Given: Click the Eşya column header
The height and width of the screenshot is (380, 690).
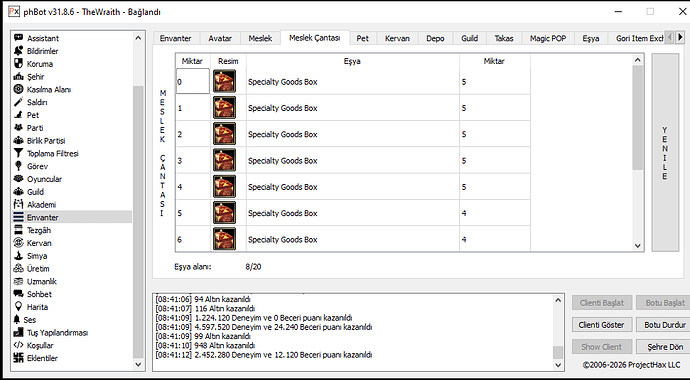Looking at the screenshot, I should click(x=352, y=61).
